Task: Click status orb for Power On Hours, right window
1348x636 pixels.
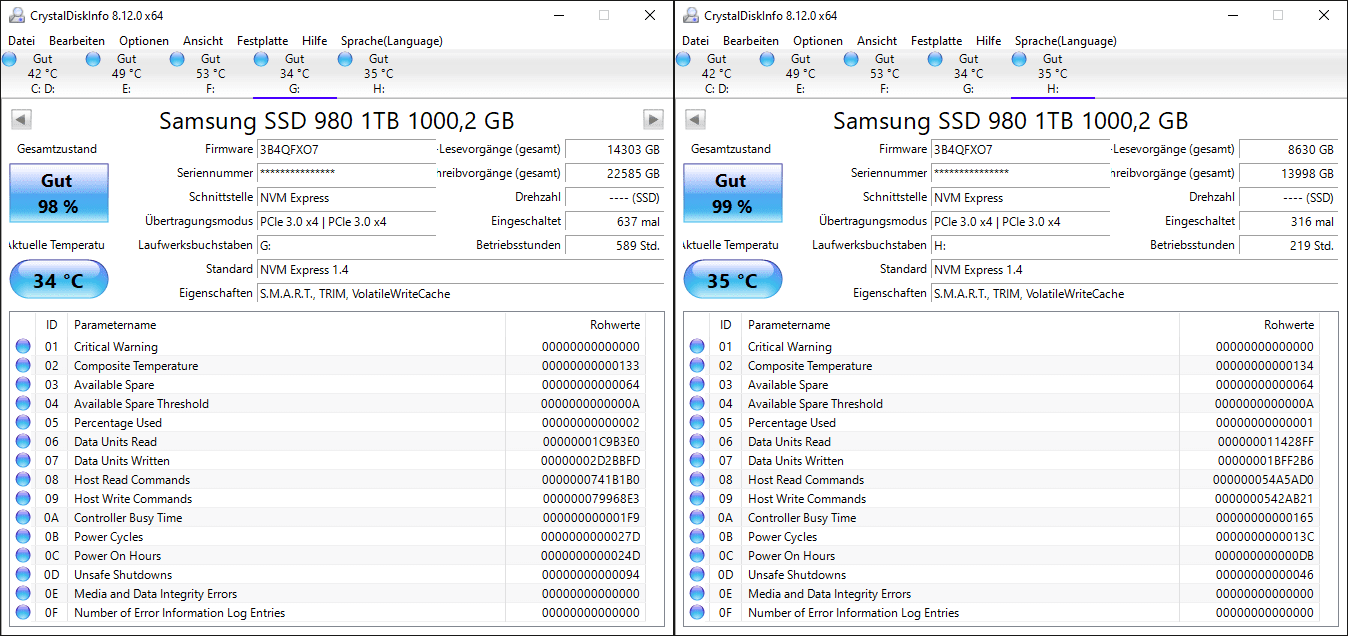Action: [x=697, y=556]
